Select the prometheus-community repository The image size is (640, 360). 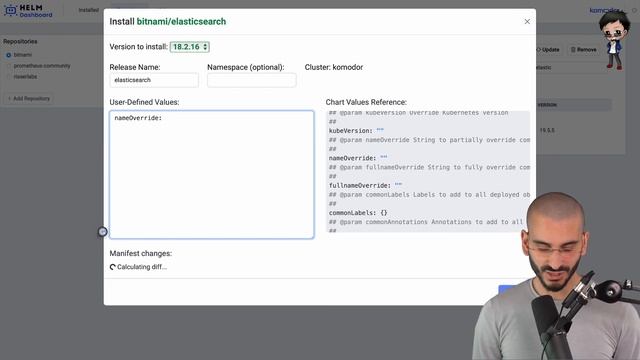pos(42,66)
